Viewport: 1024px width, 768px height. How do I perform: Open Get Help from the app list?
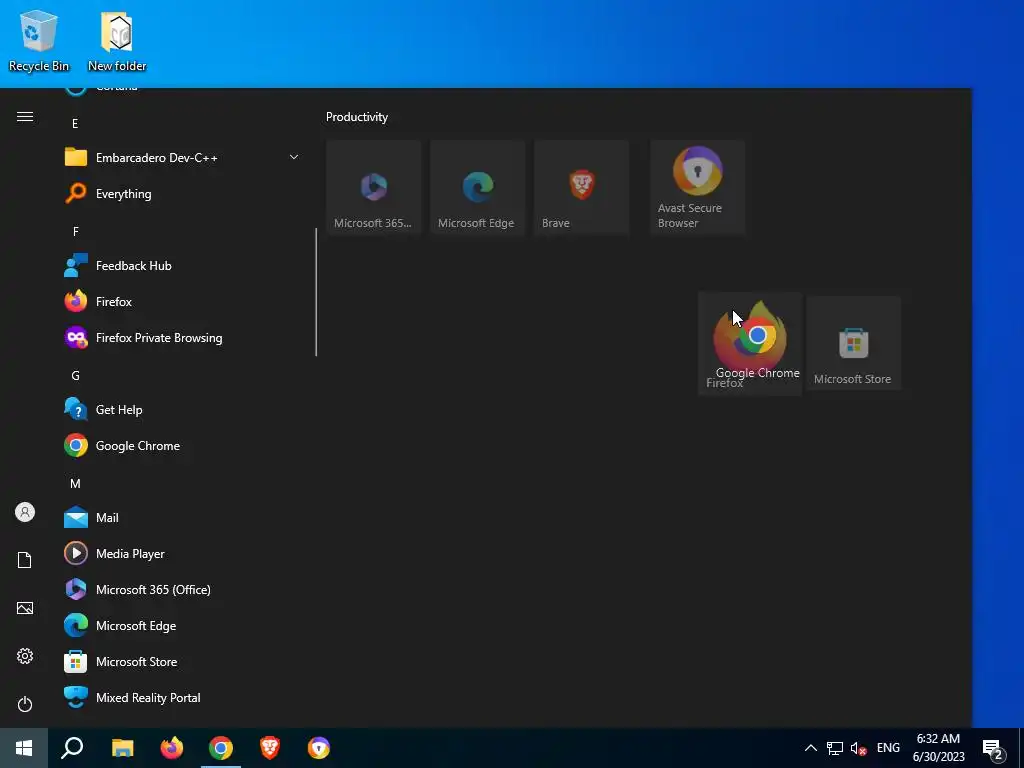182,409
